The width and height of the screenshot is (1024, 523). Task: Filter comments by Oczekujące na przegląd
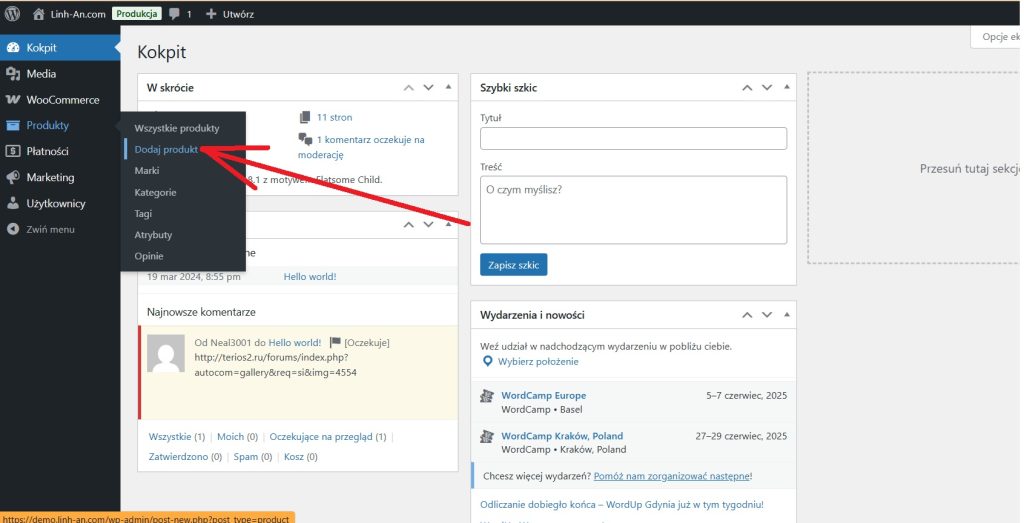tap(328, 437)
